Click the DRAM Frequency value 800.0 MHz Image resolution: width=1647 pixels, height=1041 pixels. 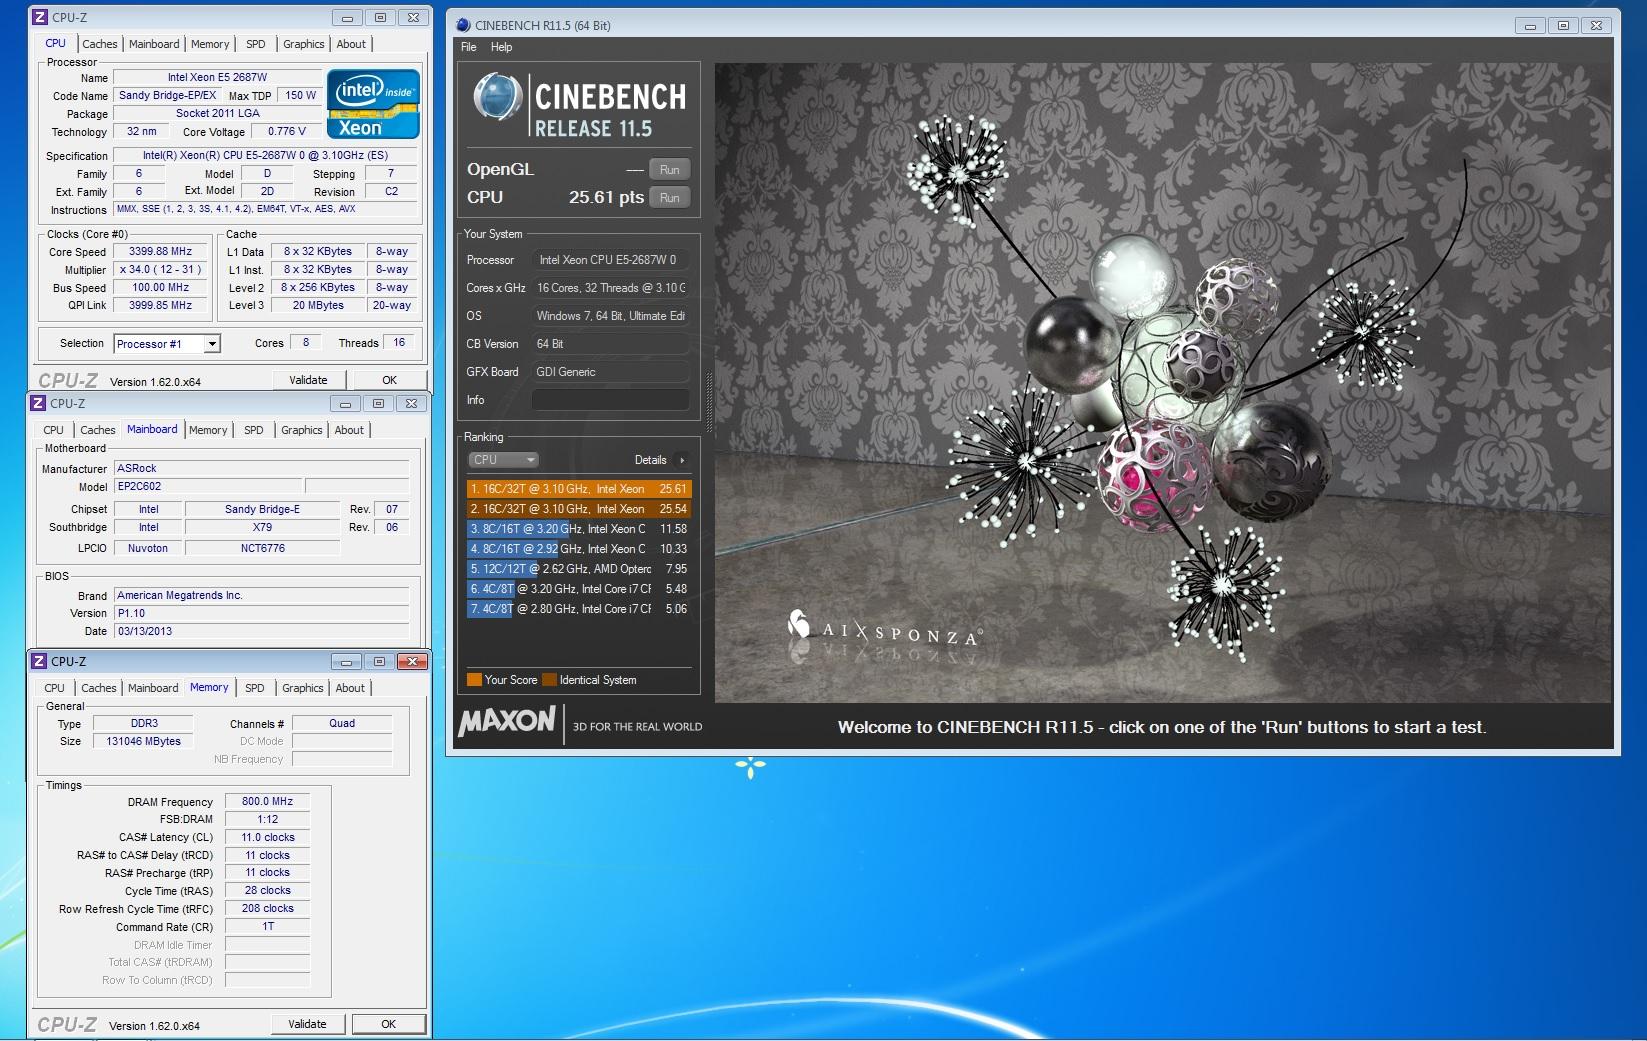click(267, 802)
